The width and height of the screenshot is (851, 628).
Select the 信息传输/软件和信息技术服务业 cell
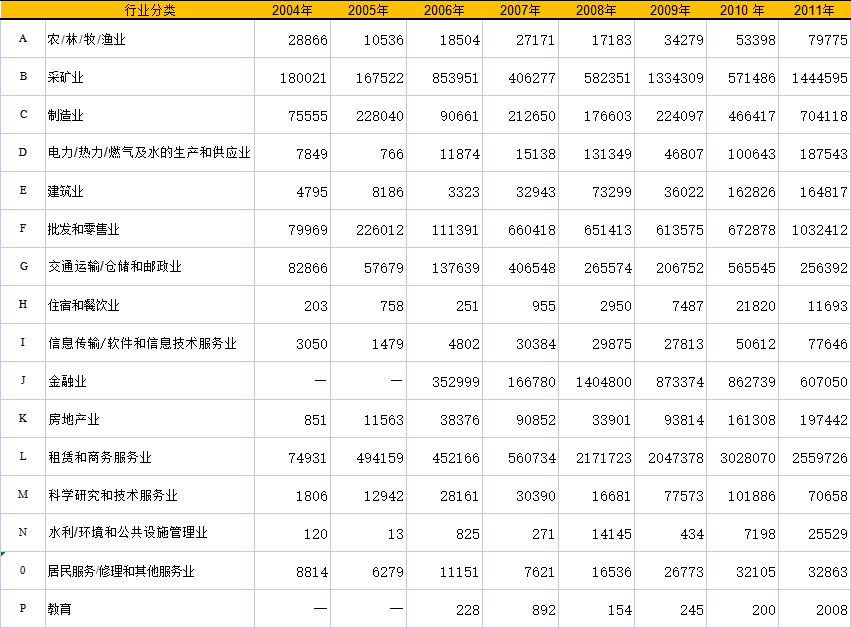(x=150, y=342)
